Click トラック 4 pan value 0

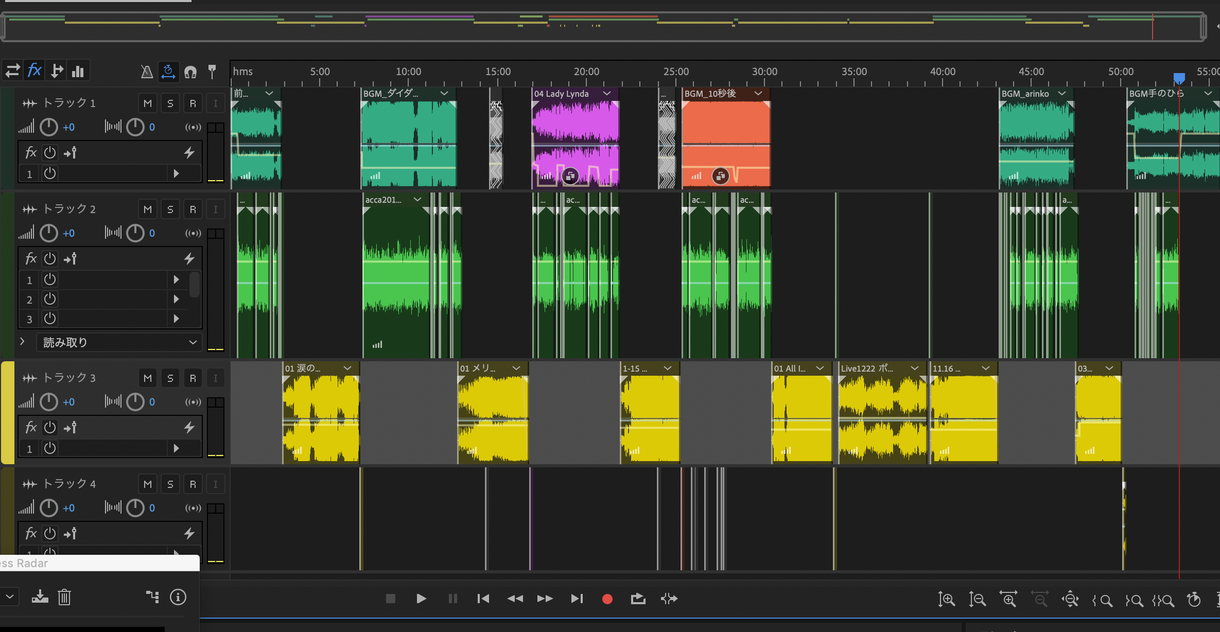pyautogui.click(x=152, y=508)
